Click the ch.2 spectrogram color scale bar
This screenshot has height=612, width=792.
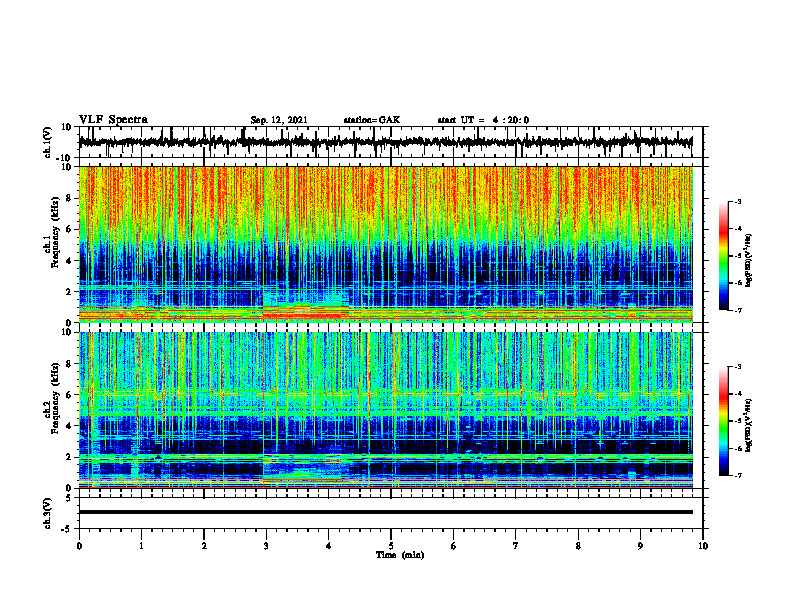coord(723,421)
